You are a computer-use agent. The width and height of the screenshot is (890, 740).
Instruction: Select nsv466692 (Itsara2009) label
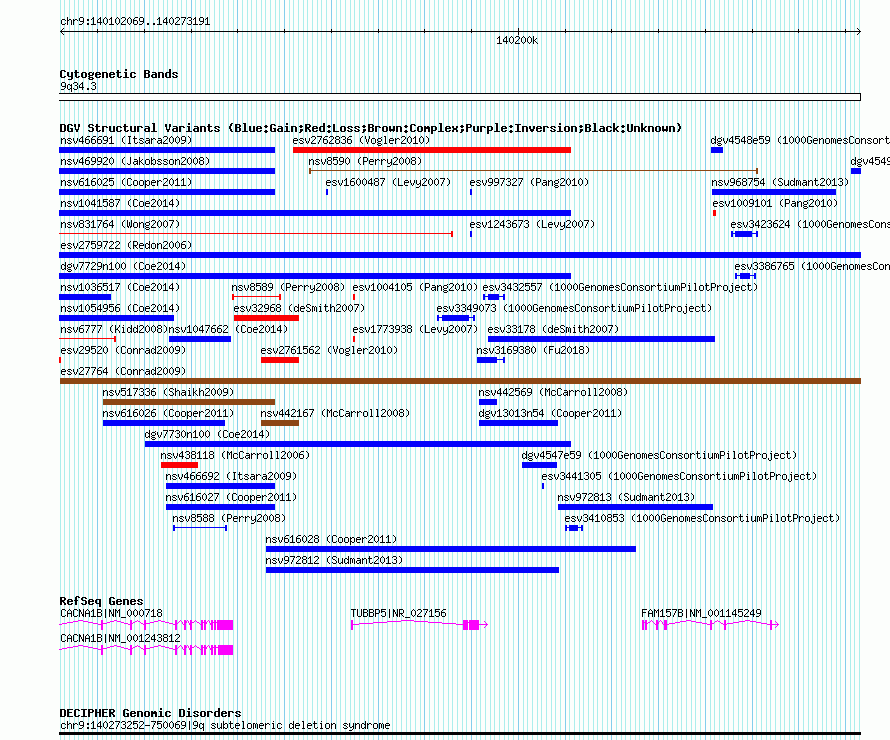[x=231, y=476]
